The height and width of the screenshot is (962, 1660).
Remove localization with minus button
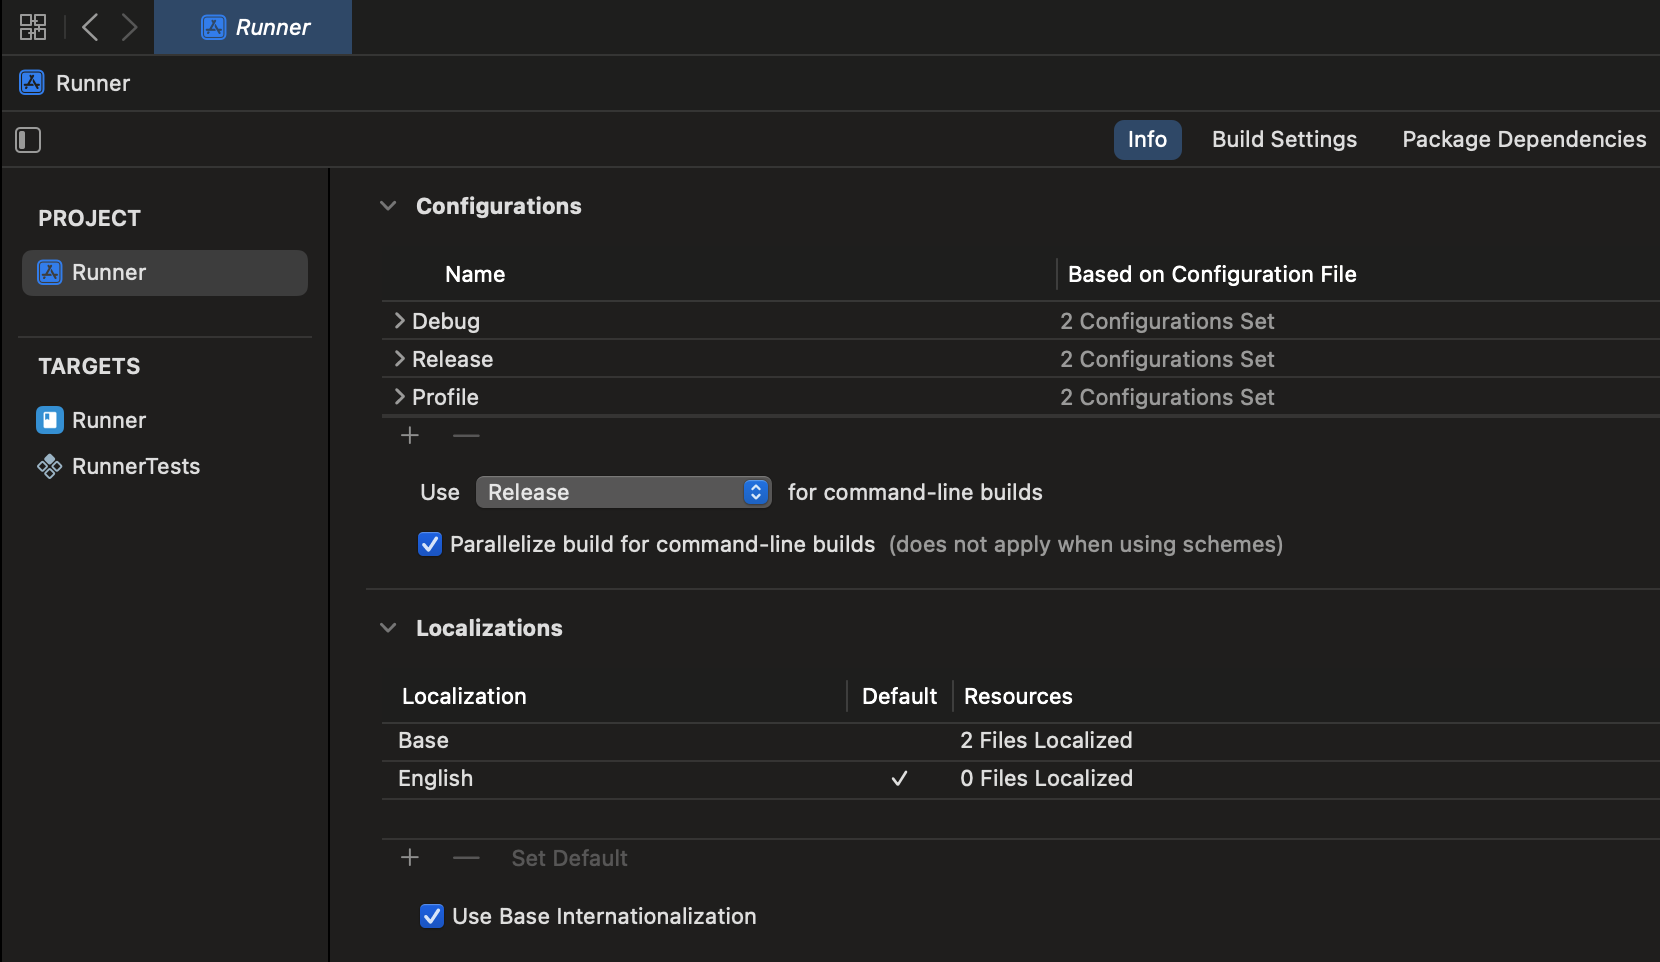pos(466,858)
